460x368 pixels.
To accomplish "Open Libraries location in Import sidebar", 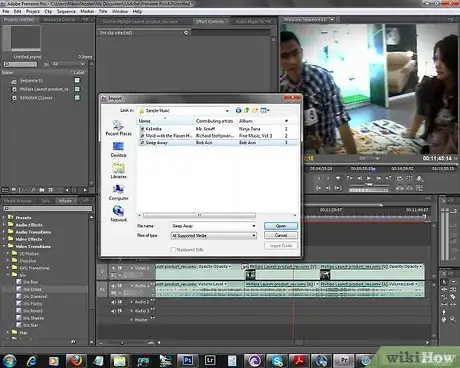I will pos(118,171).
